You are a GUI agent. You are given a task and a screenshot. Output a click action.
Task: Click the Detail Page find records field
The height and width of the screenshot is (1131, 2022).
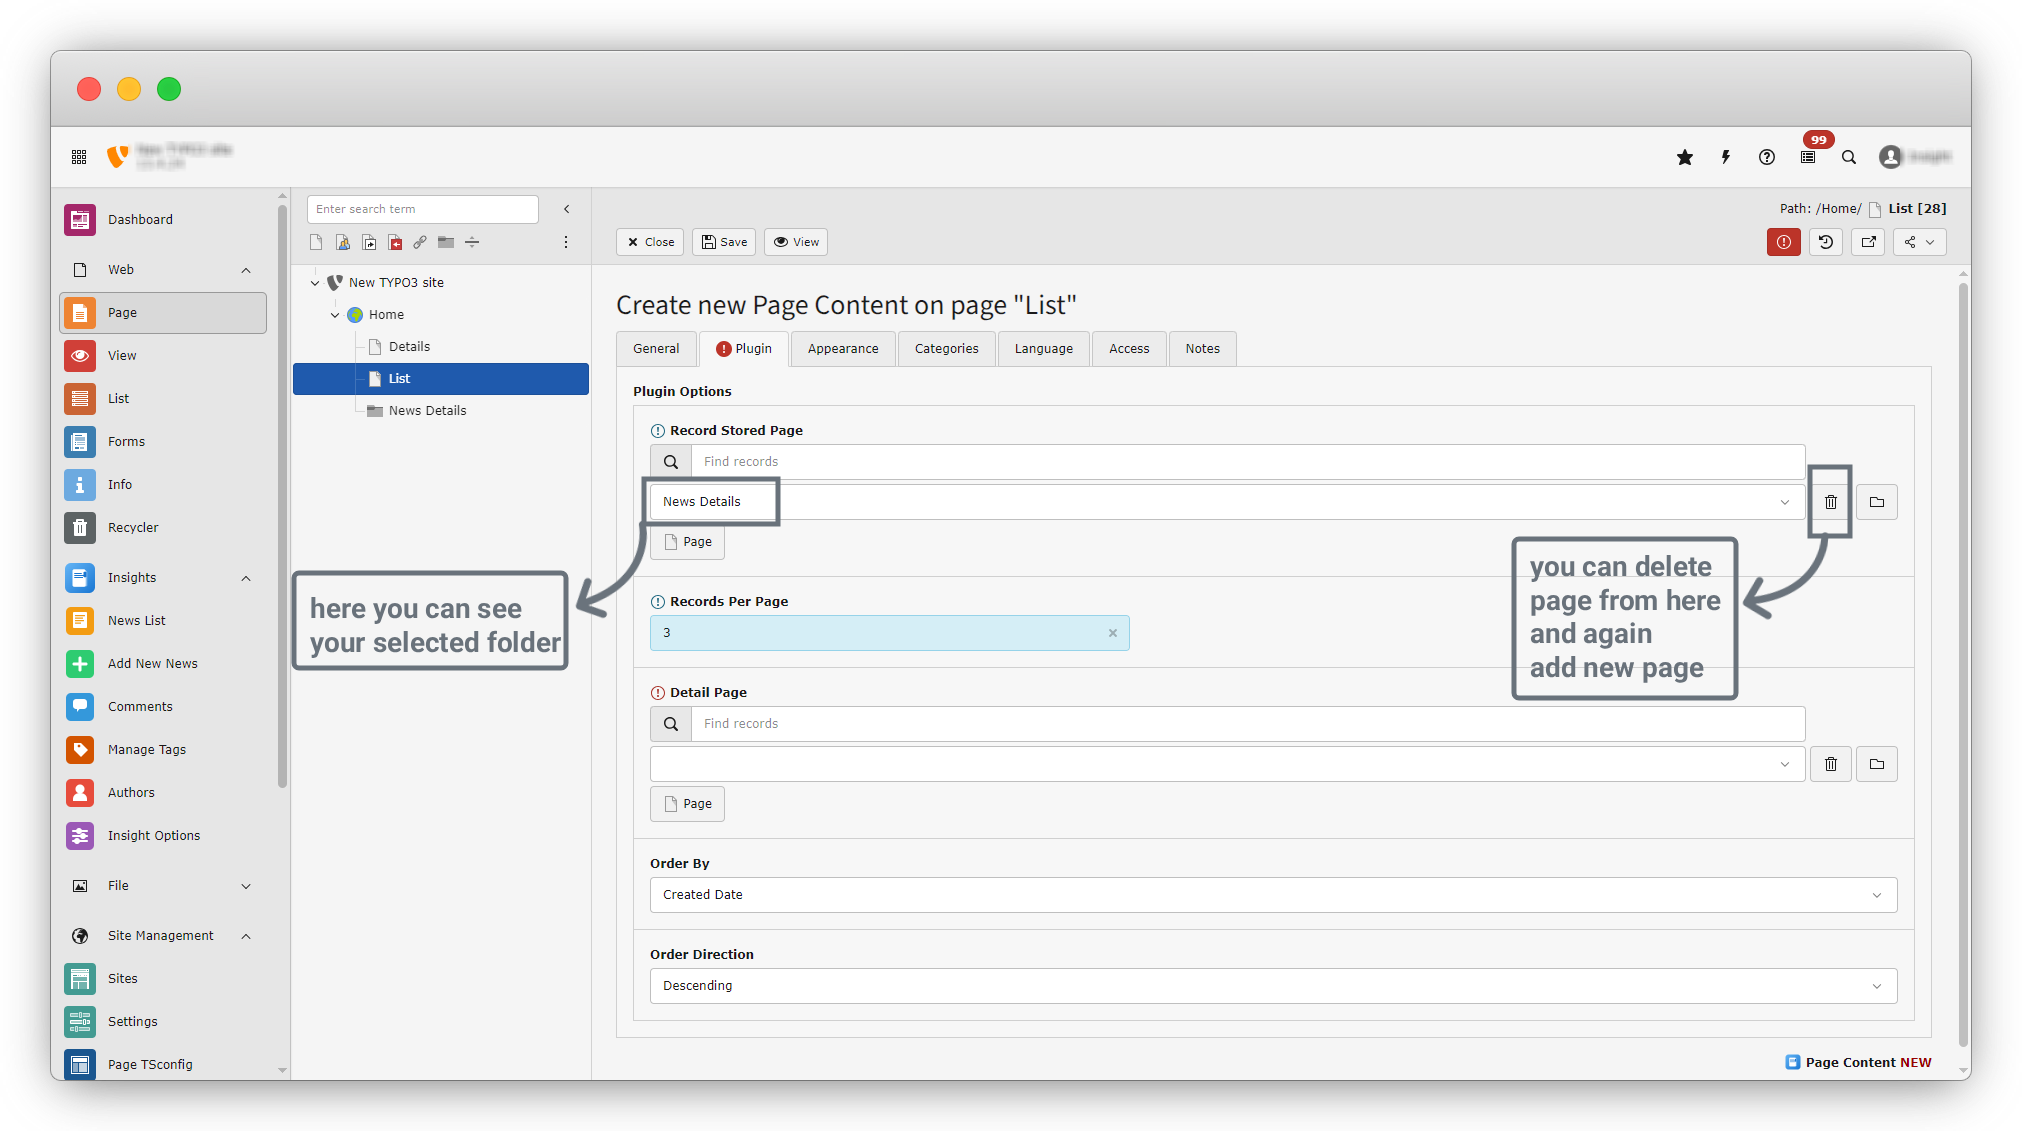1246,724
